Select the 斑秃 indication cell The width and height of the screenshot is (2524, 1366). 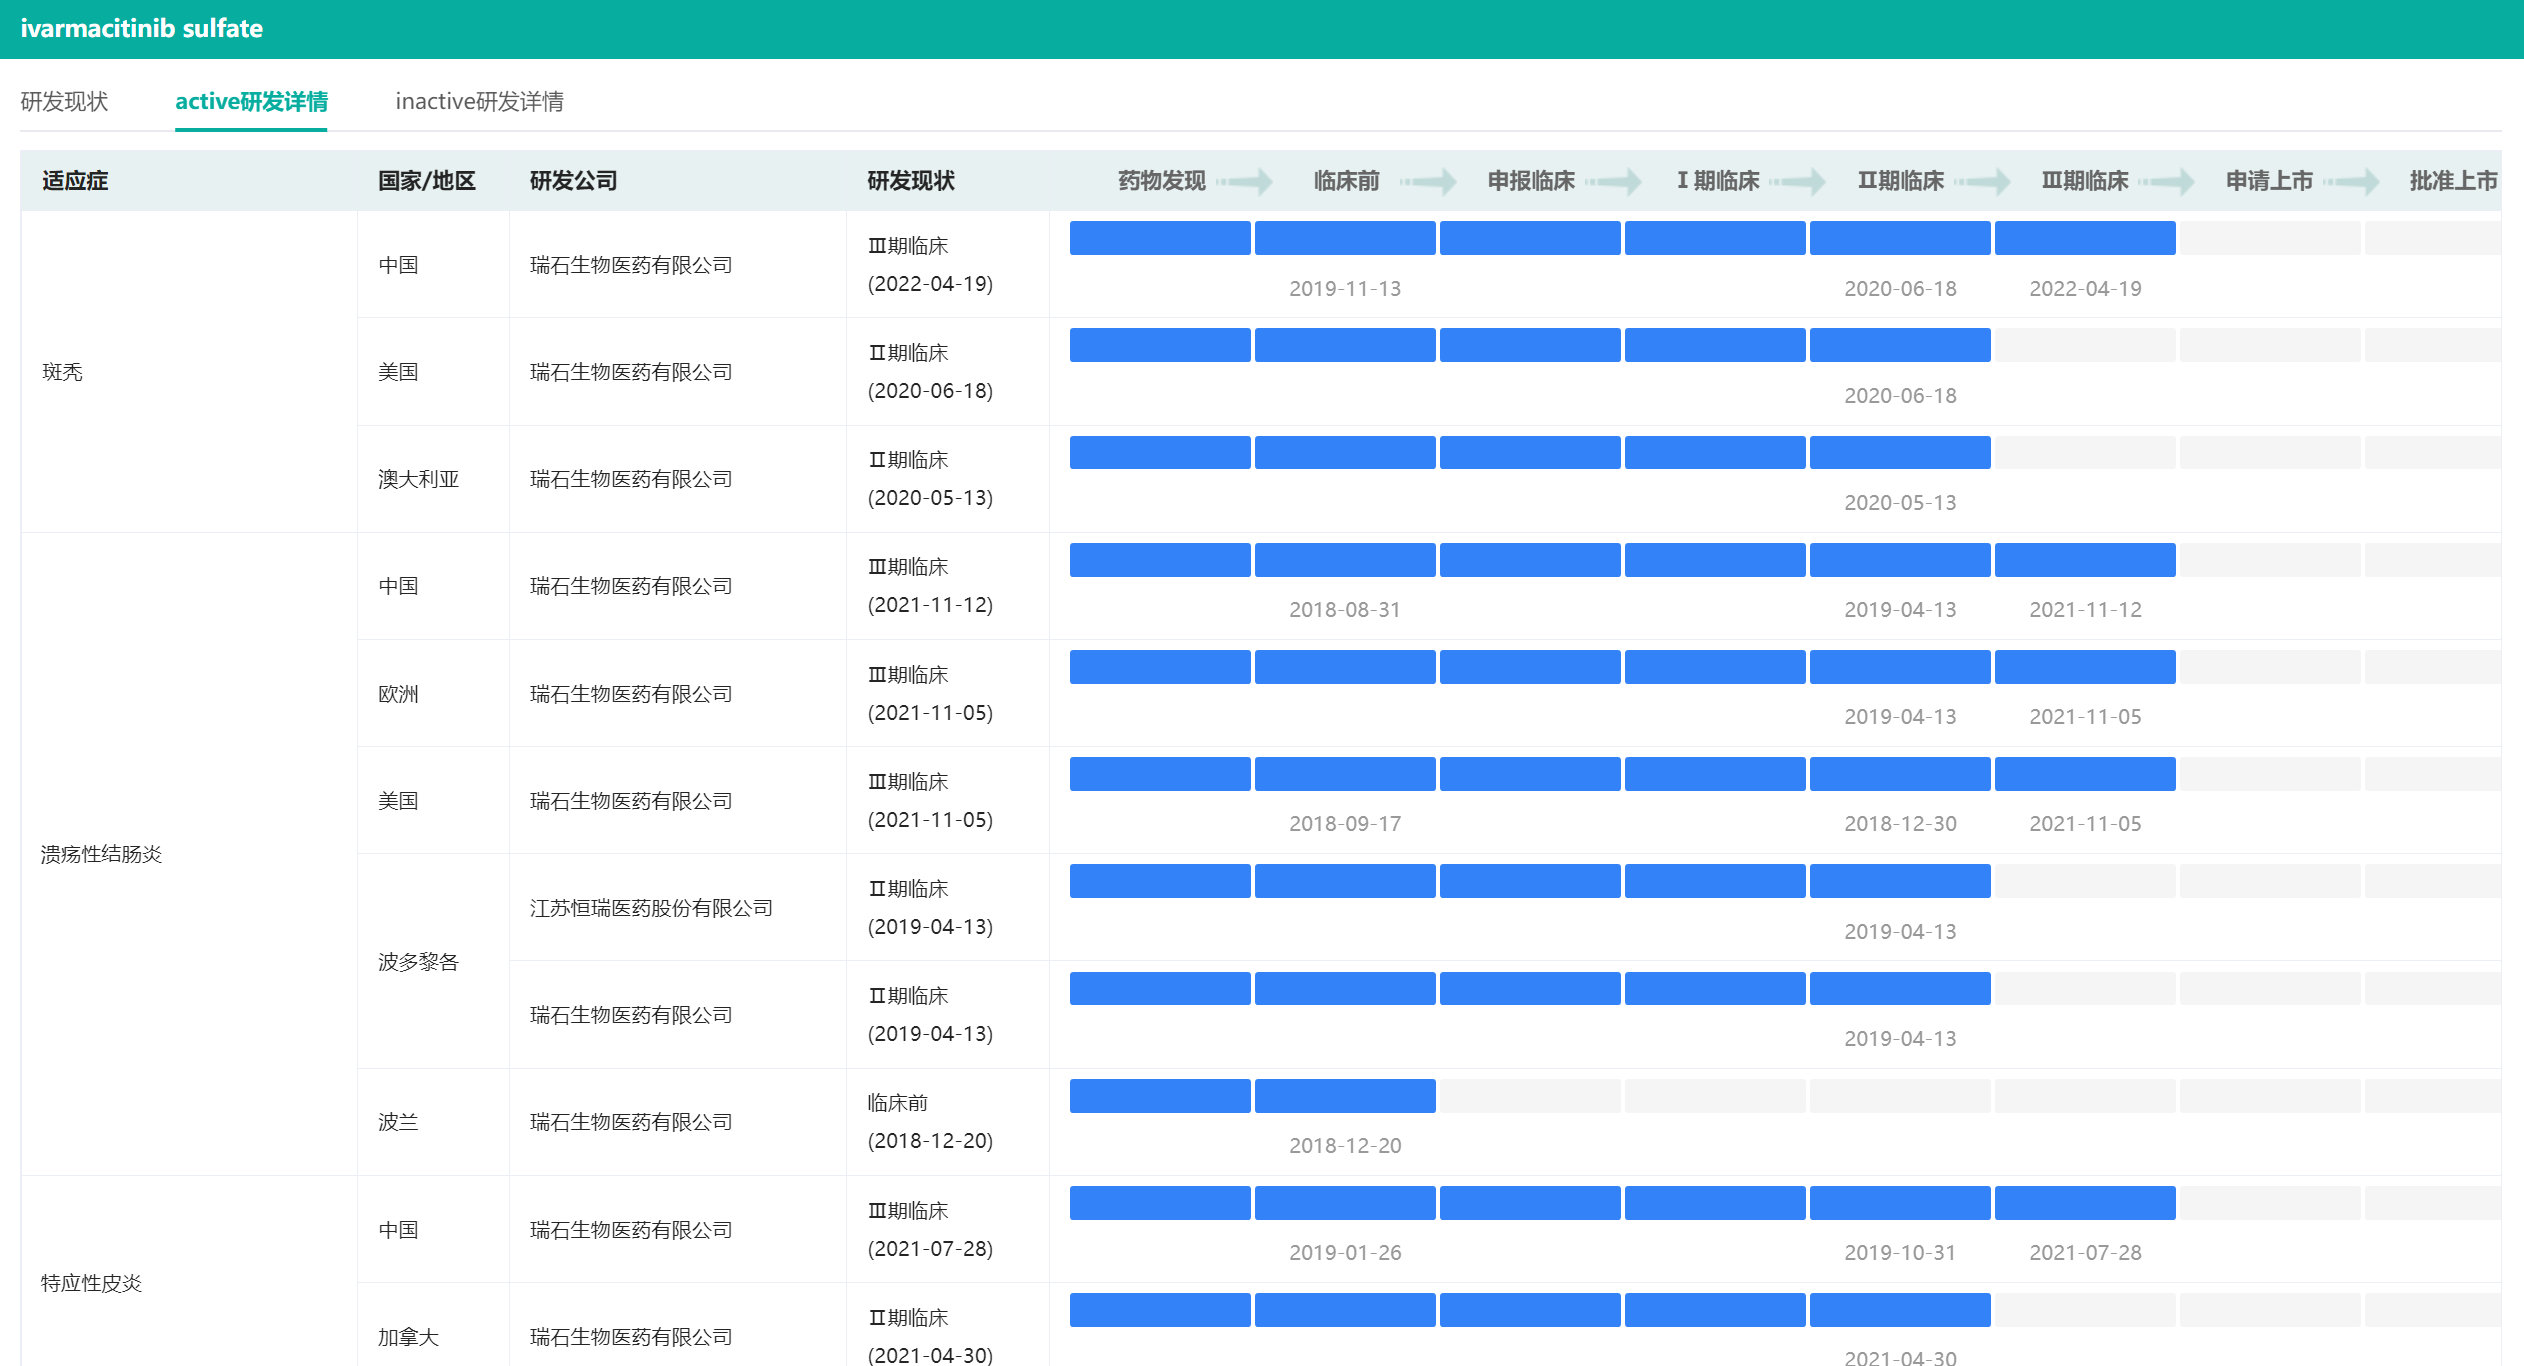coord(62,372)
